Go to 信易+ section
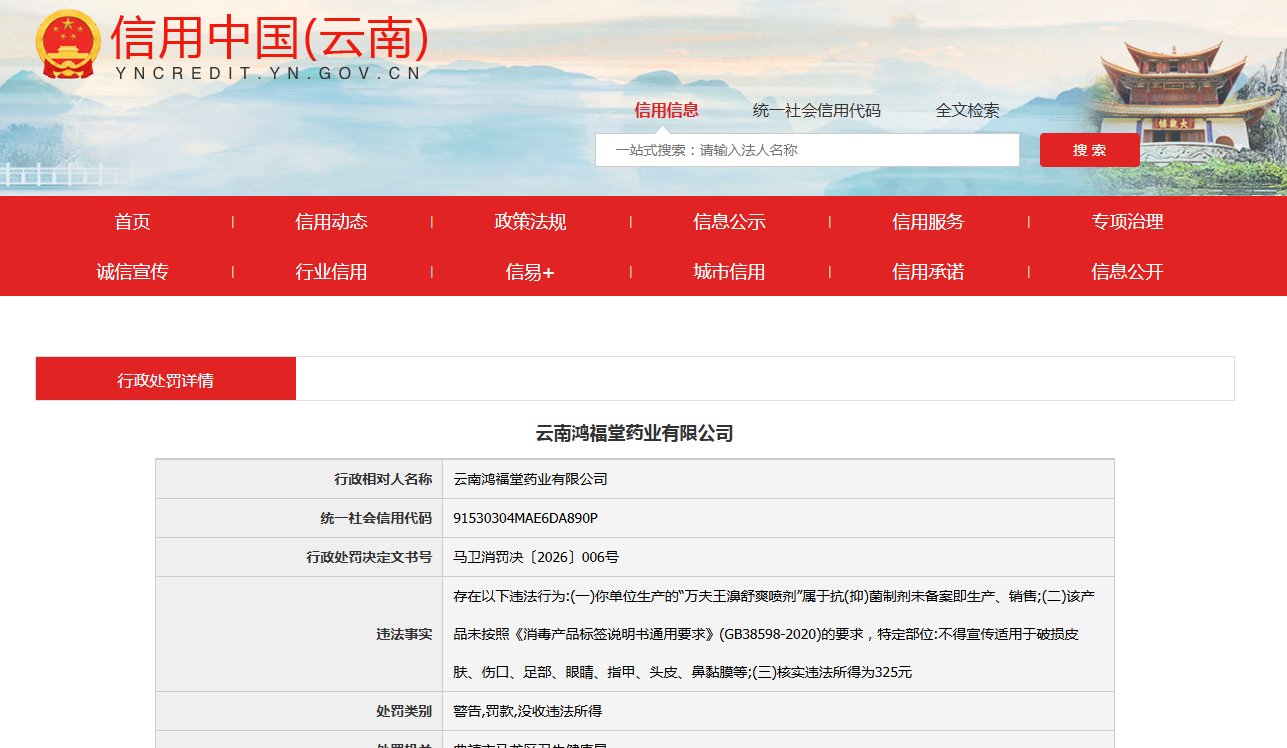 (530, 271)
